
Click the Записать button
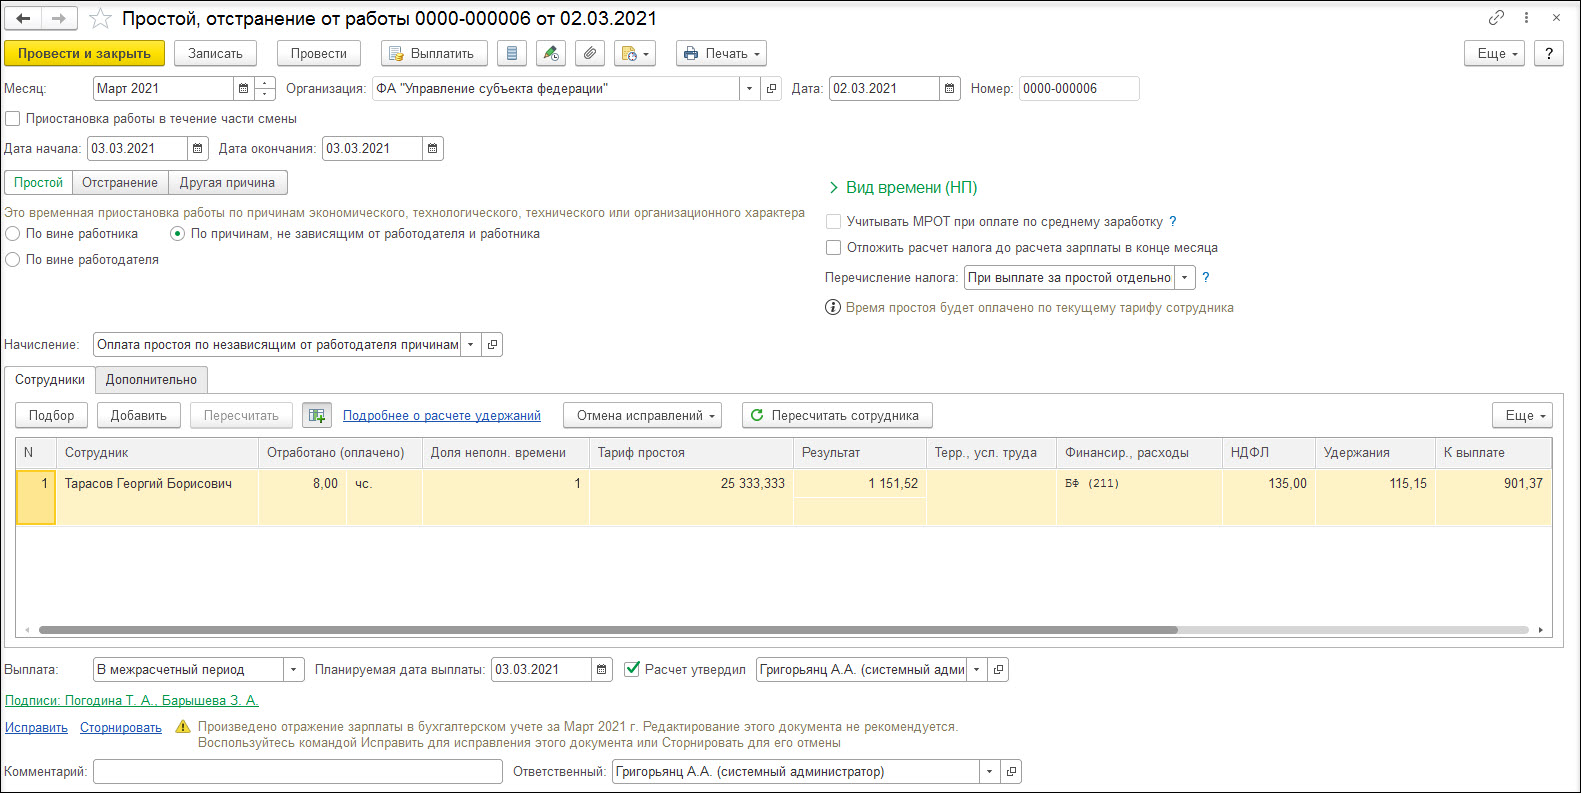click(x=215, y=54)
